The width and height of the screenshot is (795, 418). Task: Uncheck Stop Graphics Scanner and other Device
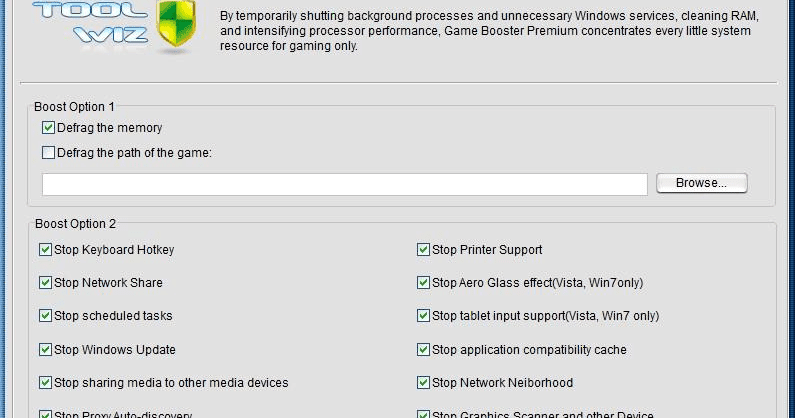coord(423,414)
